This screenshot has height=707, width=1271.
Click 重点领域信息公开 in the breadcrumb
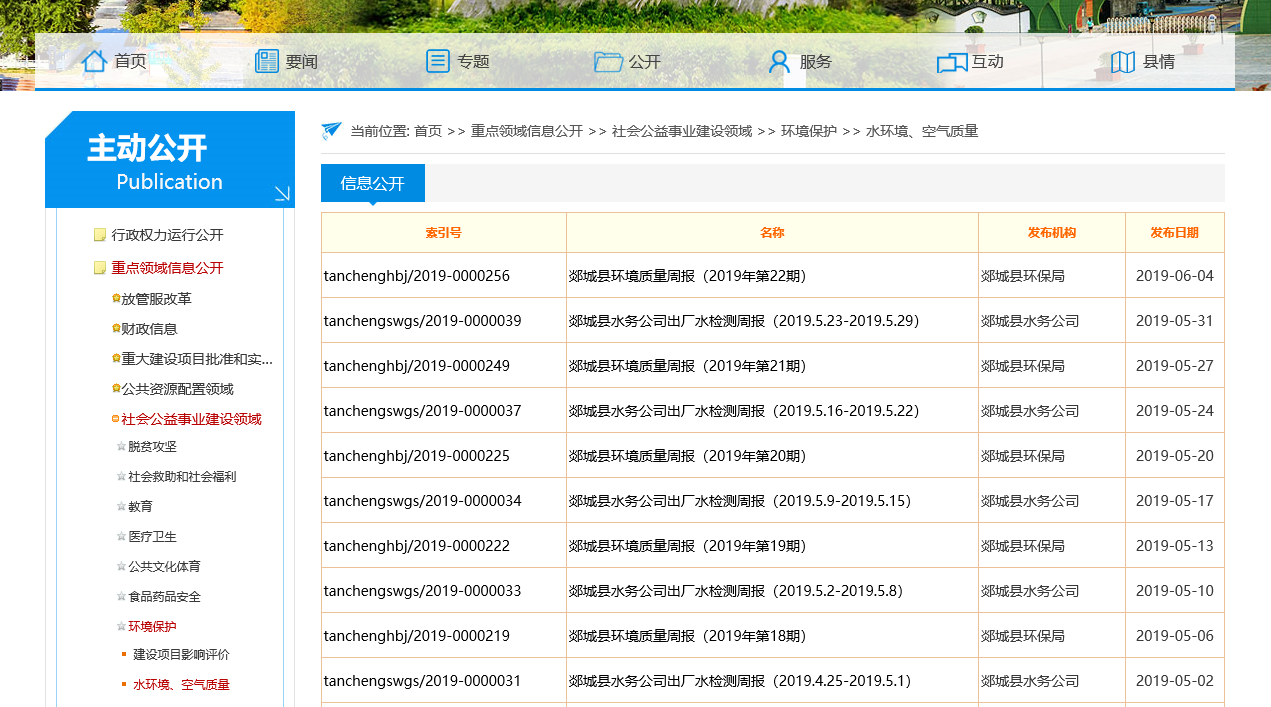tap(527, 131)
